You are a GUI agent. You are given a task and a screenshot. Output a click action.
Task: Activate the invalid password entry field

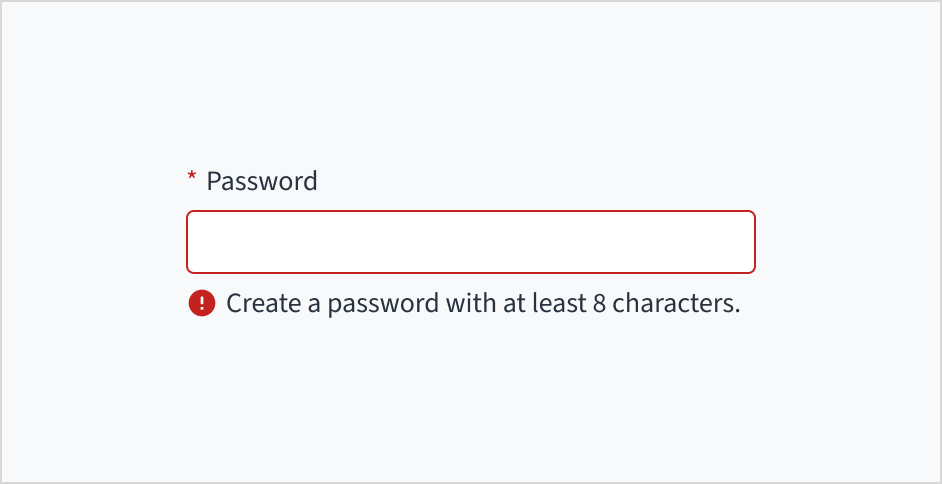[x=470, y=242]
